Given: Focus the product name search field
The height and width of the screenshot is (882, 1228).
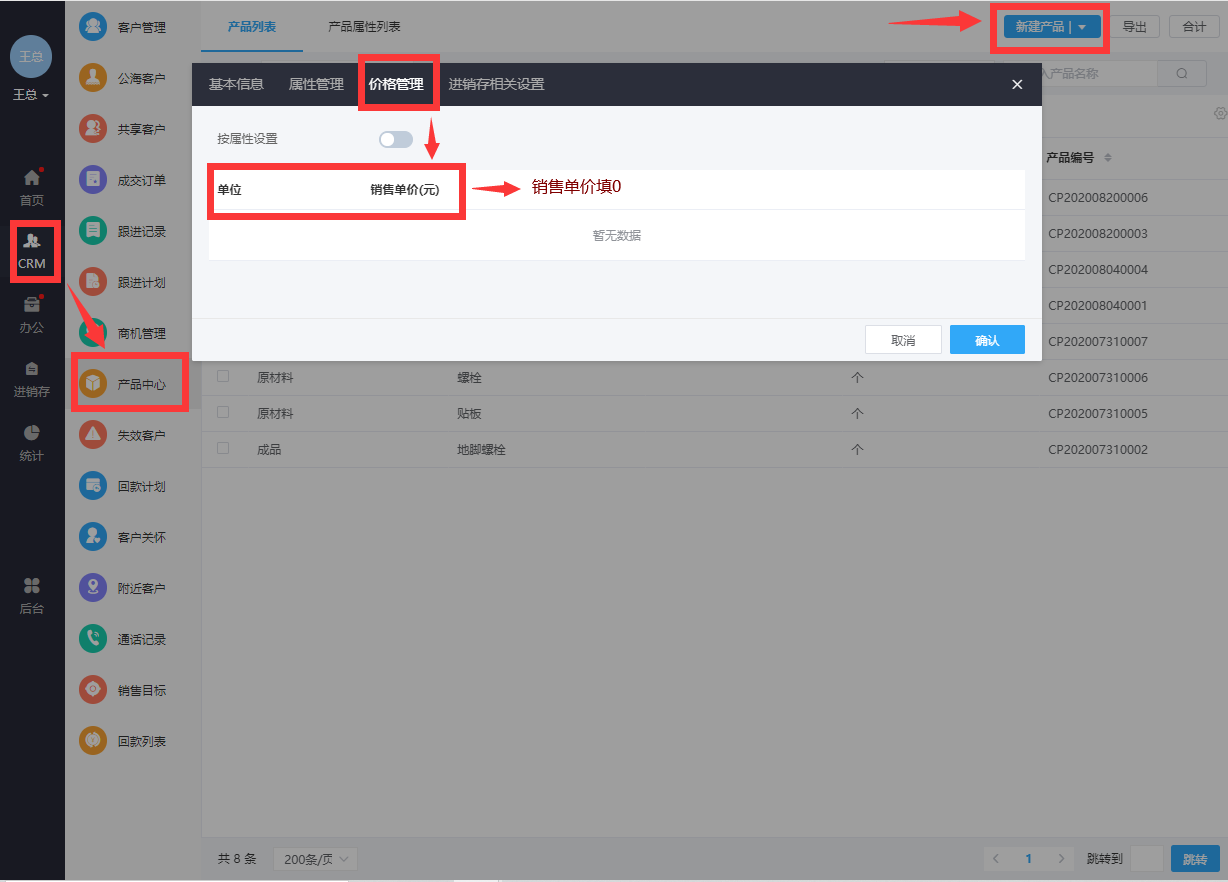Looking at the screenshot, I should point(1098,73).
